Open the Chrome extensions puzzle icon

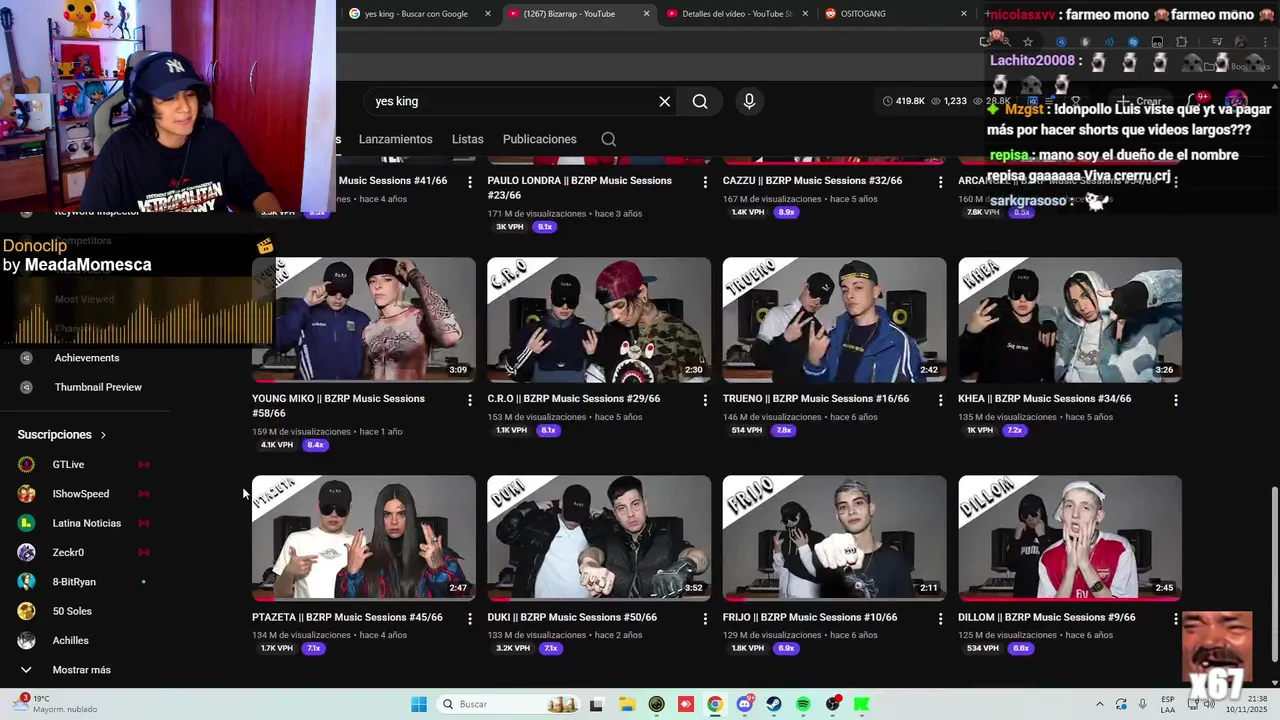[1181, 42]
